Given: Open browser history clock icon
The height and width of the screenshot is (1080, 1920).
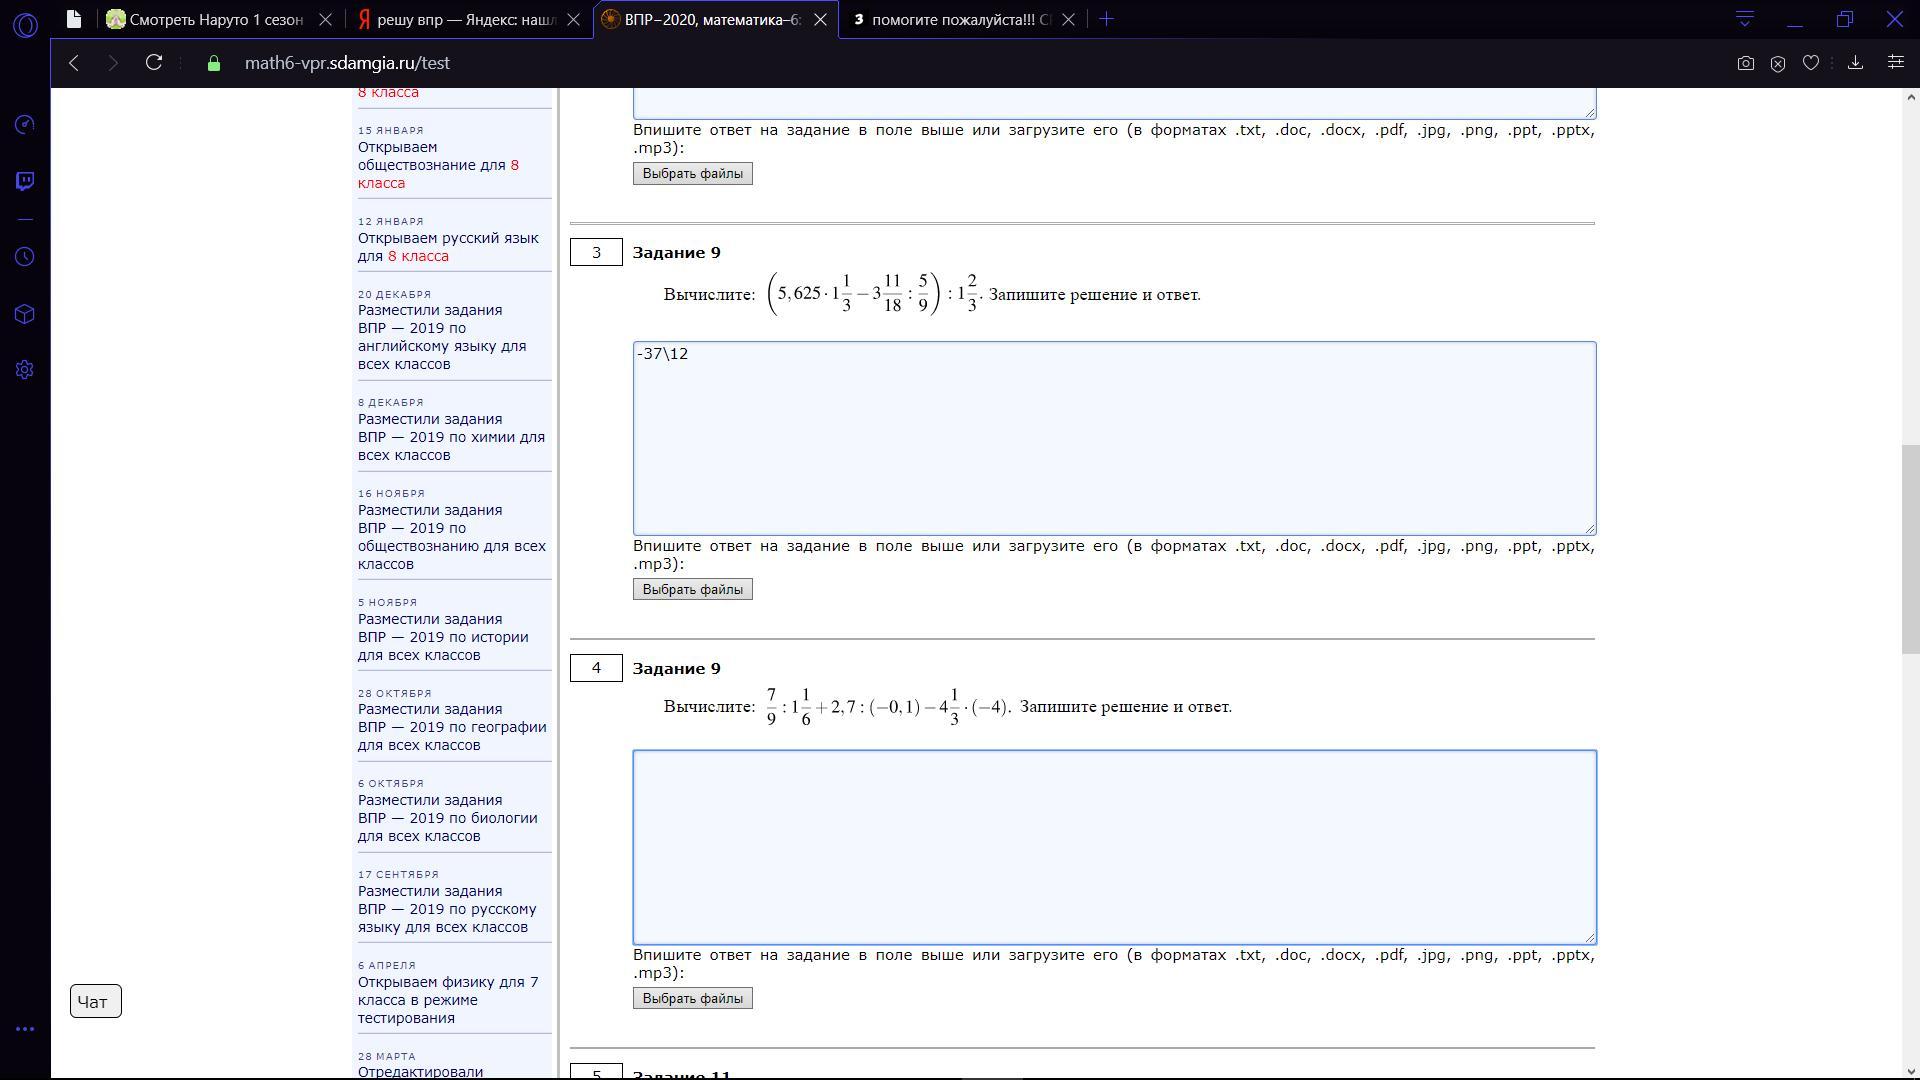Looking at the screenshot, I should pyautogui.click(x=25, y=257).
